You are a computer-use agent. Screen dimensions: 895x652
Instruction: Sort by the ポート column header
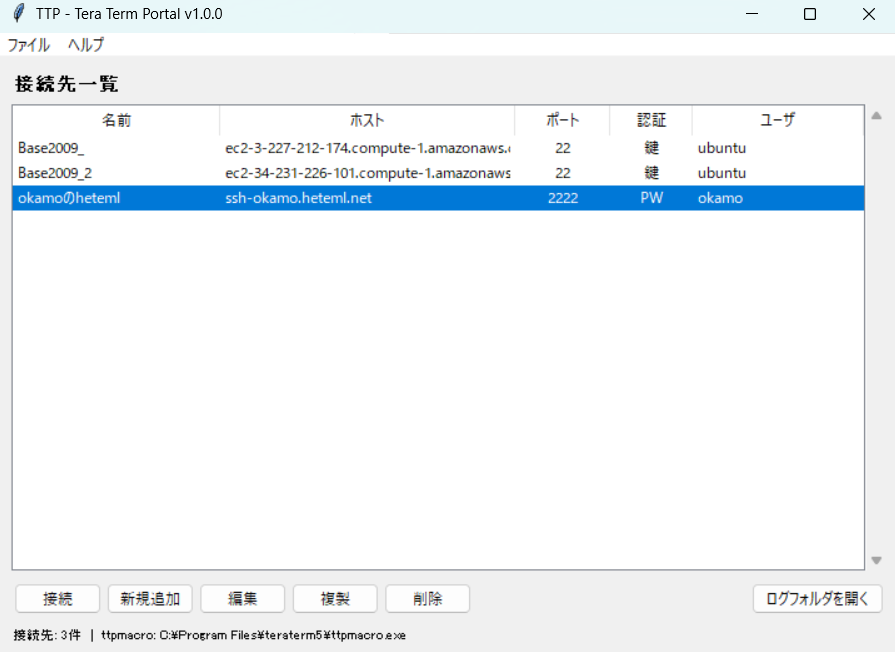[x=562, y=120]
